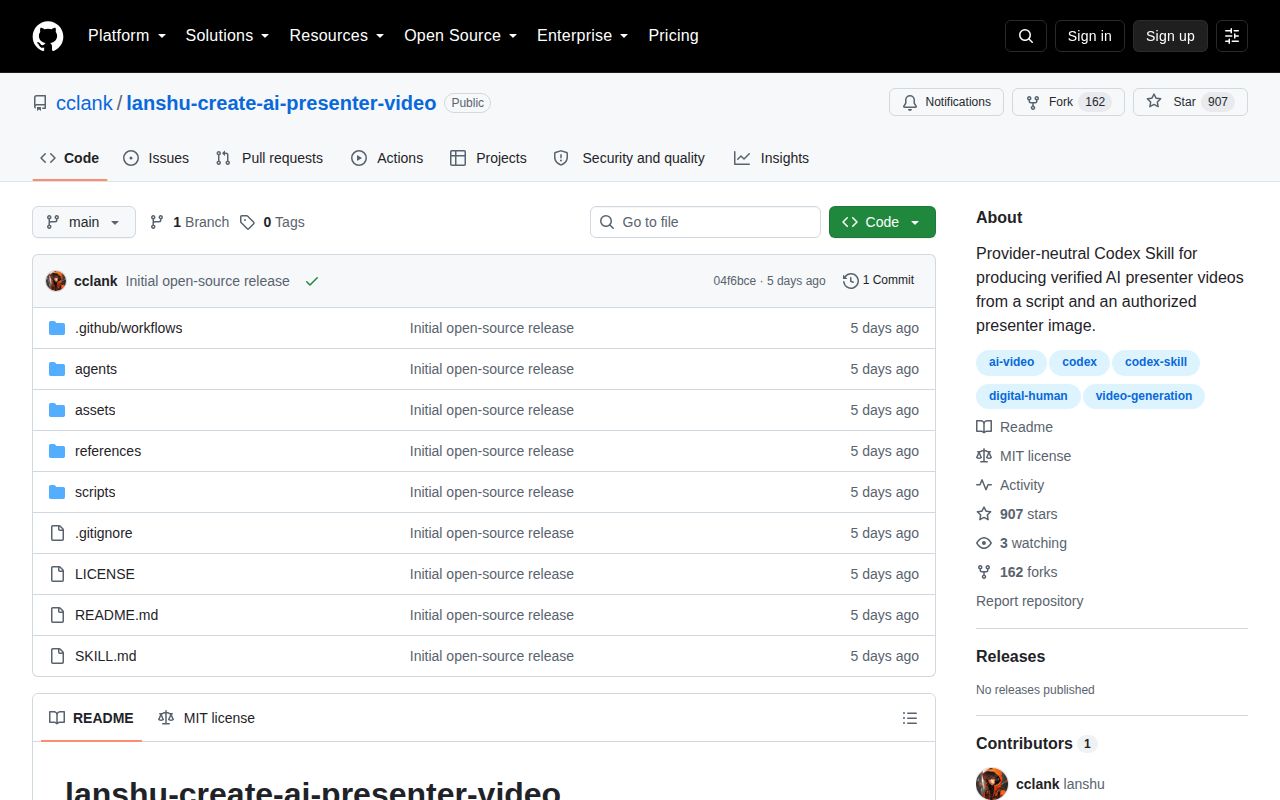This screenshot has height=800, width=1280.
Task: Open the search magnifier icon
Action: pos(1026,36)
